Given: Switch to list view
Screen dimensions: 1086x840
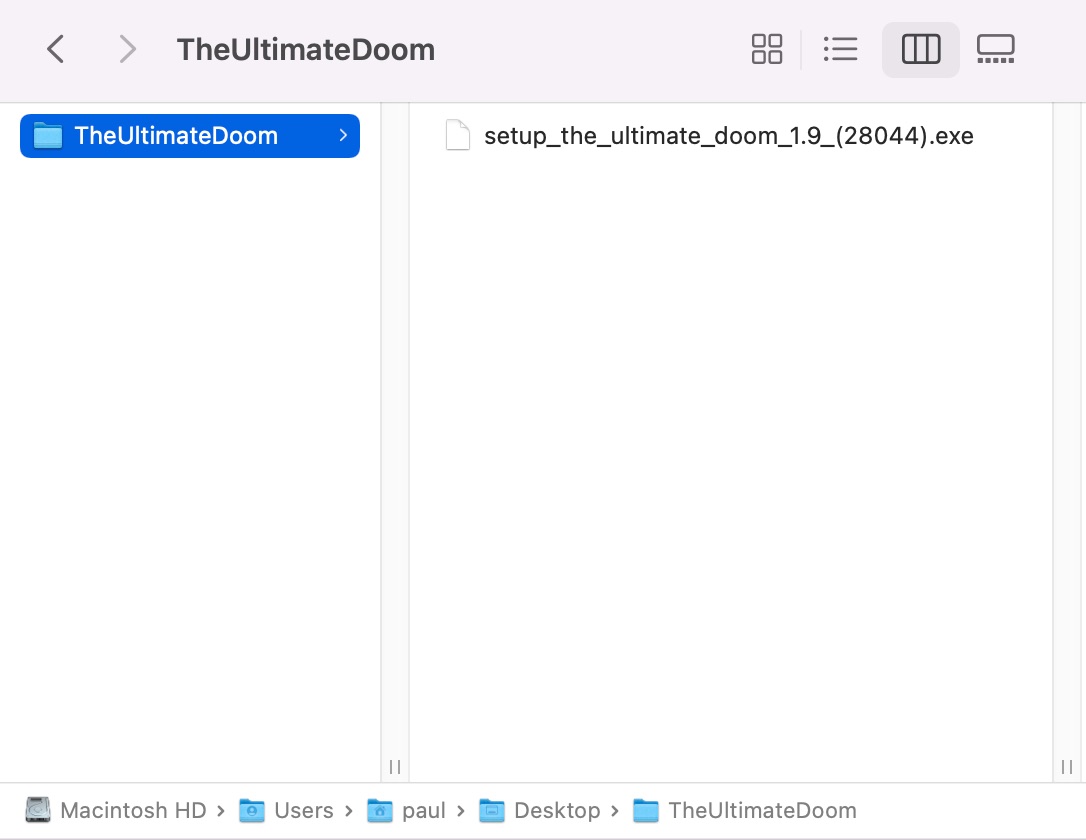Looking at the screenshot, I should click(841, 49).
